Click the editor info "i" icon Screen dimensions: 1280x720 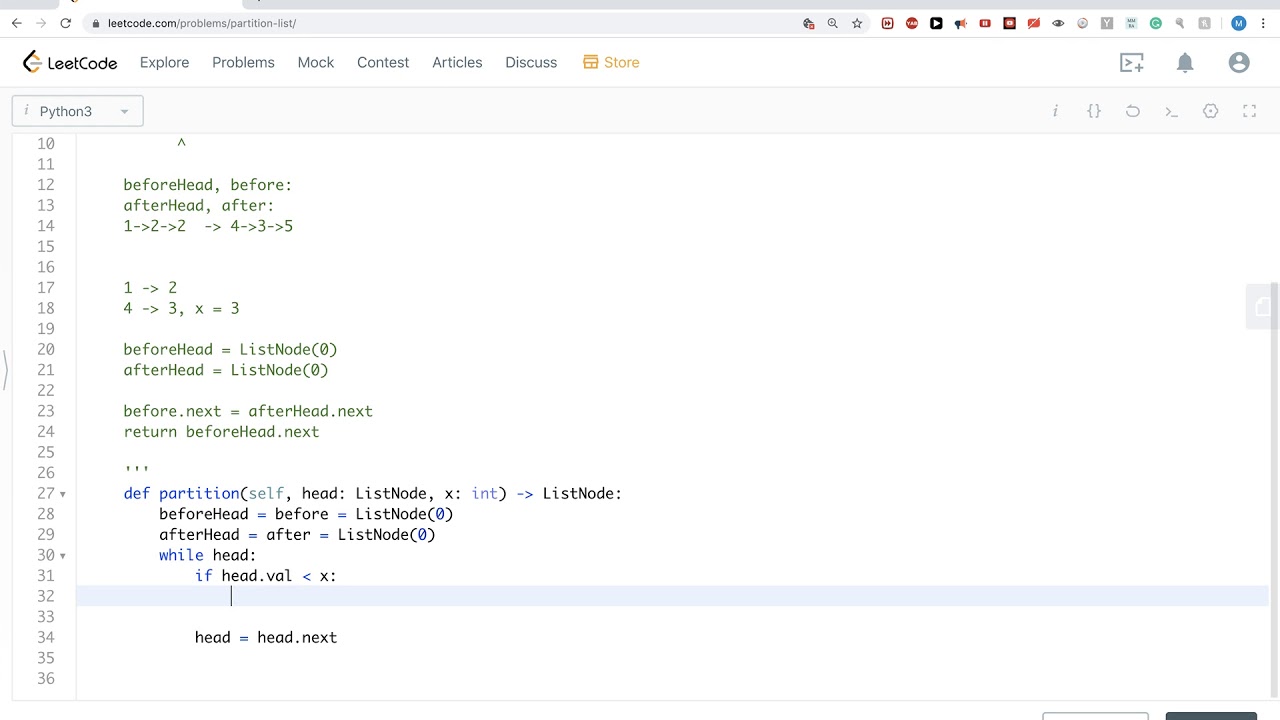click(1055, 111)
